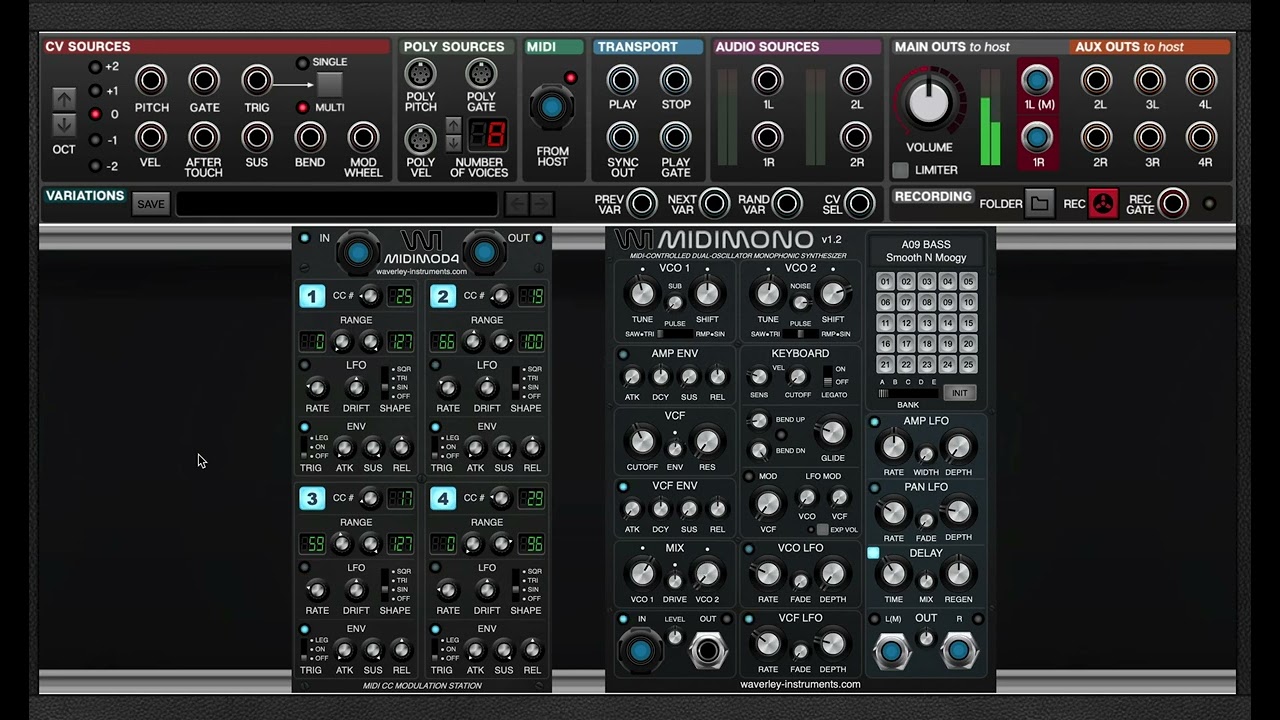
Task: Click the aux out 4L jack
Action: (1201, 80)
